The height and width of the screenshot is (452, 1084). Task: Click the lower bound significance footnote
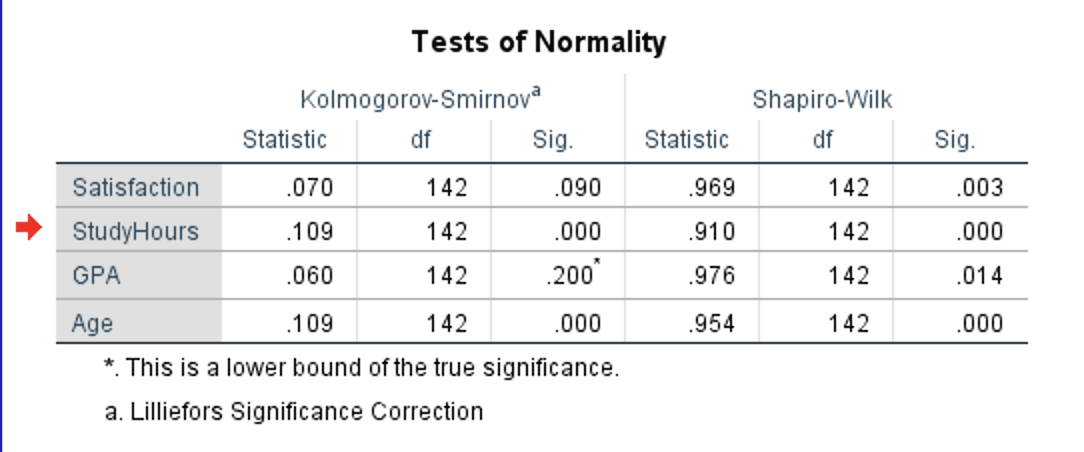(x=361, y=367)
